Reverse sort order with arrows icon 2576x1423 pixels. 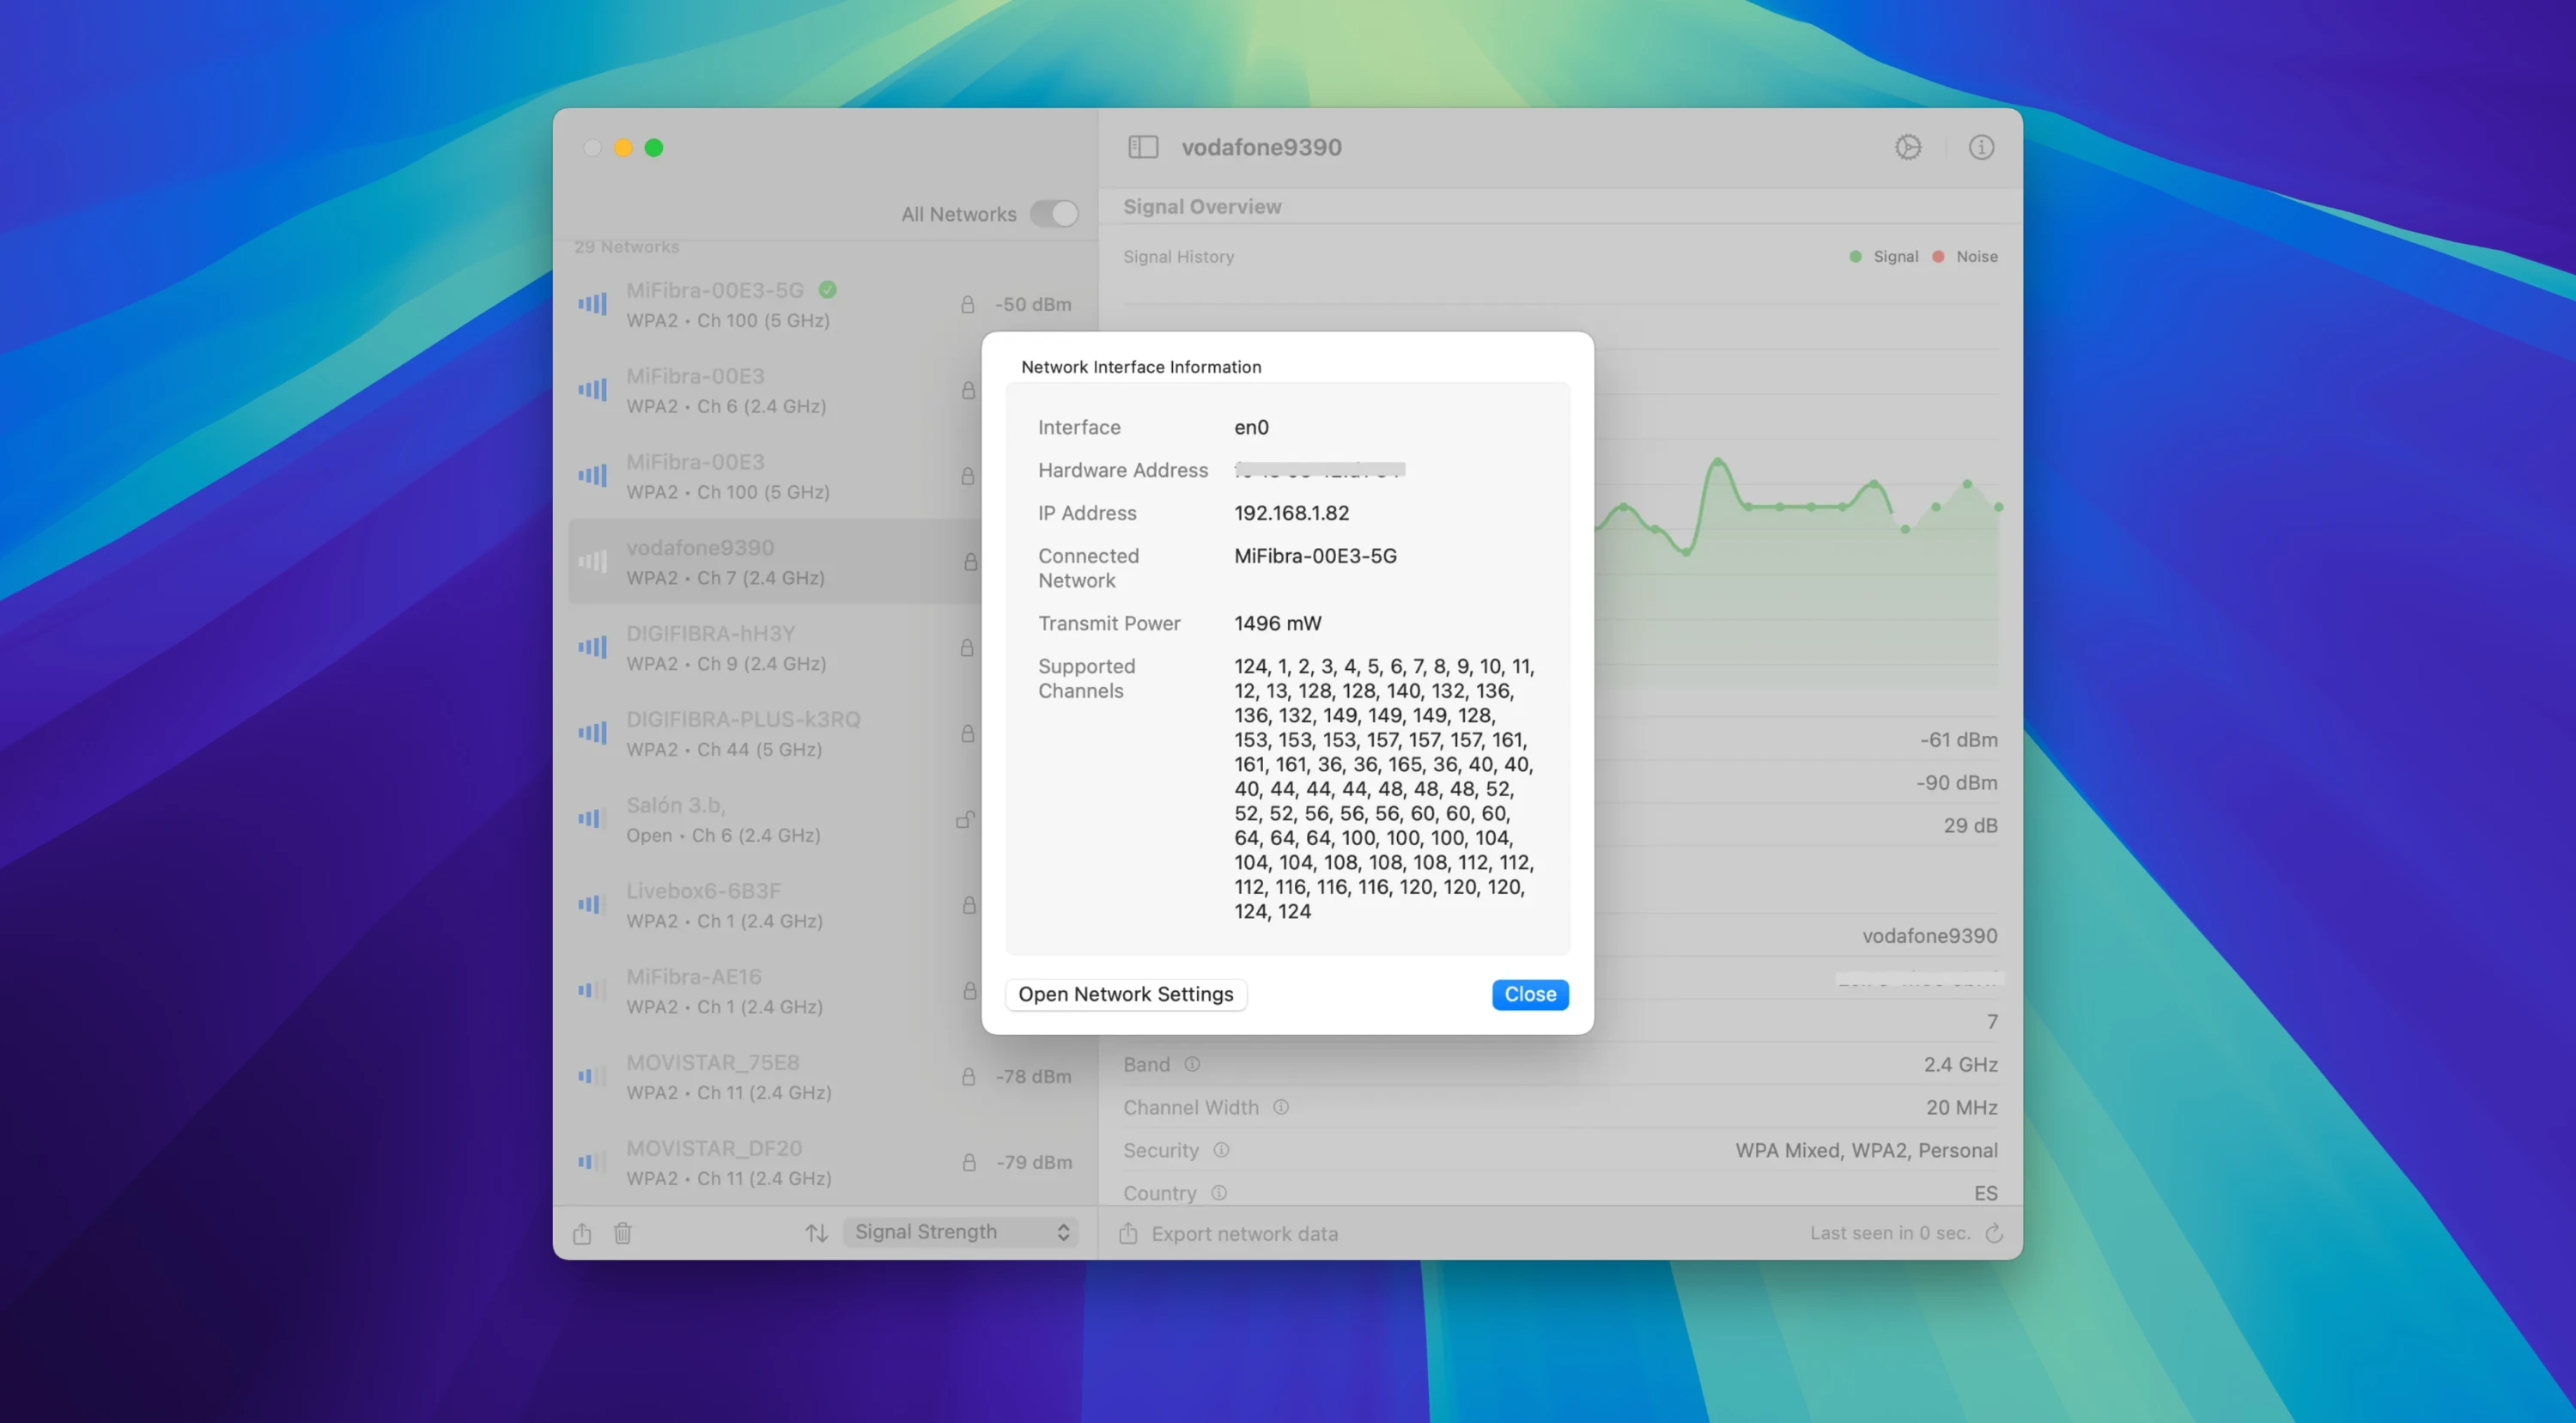816,1233
